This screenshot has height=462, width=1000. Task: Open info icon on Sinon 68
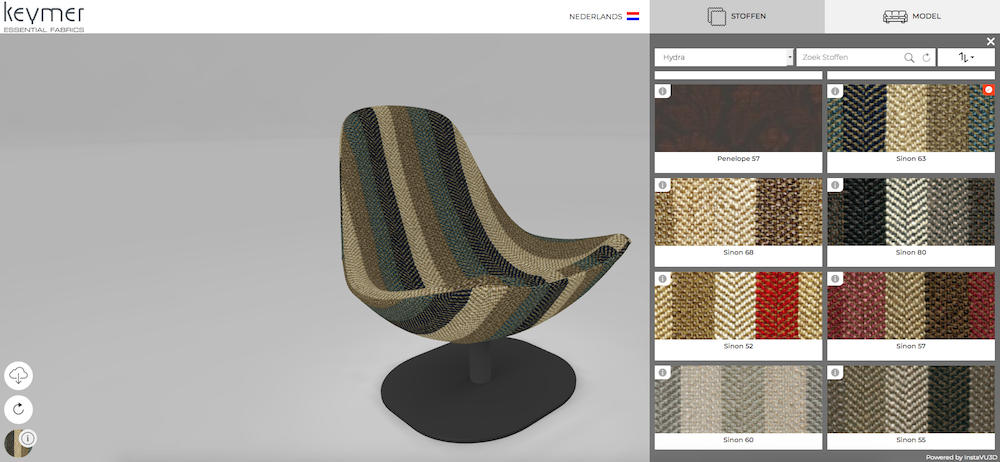point(662,185)
